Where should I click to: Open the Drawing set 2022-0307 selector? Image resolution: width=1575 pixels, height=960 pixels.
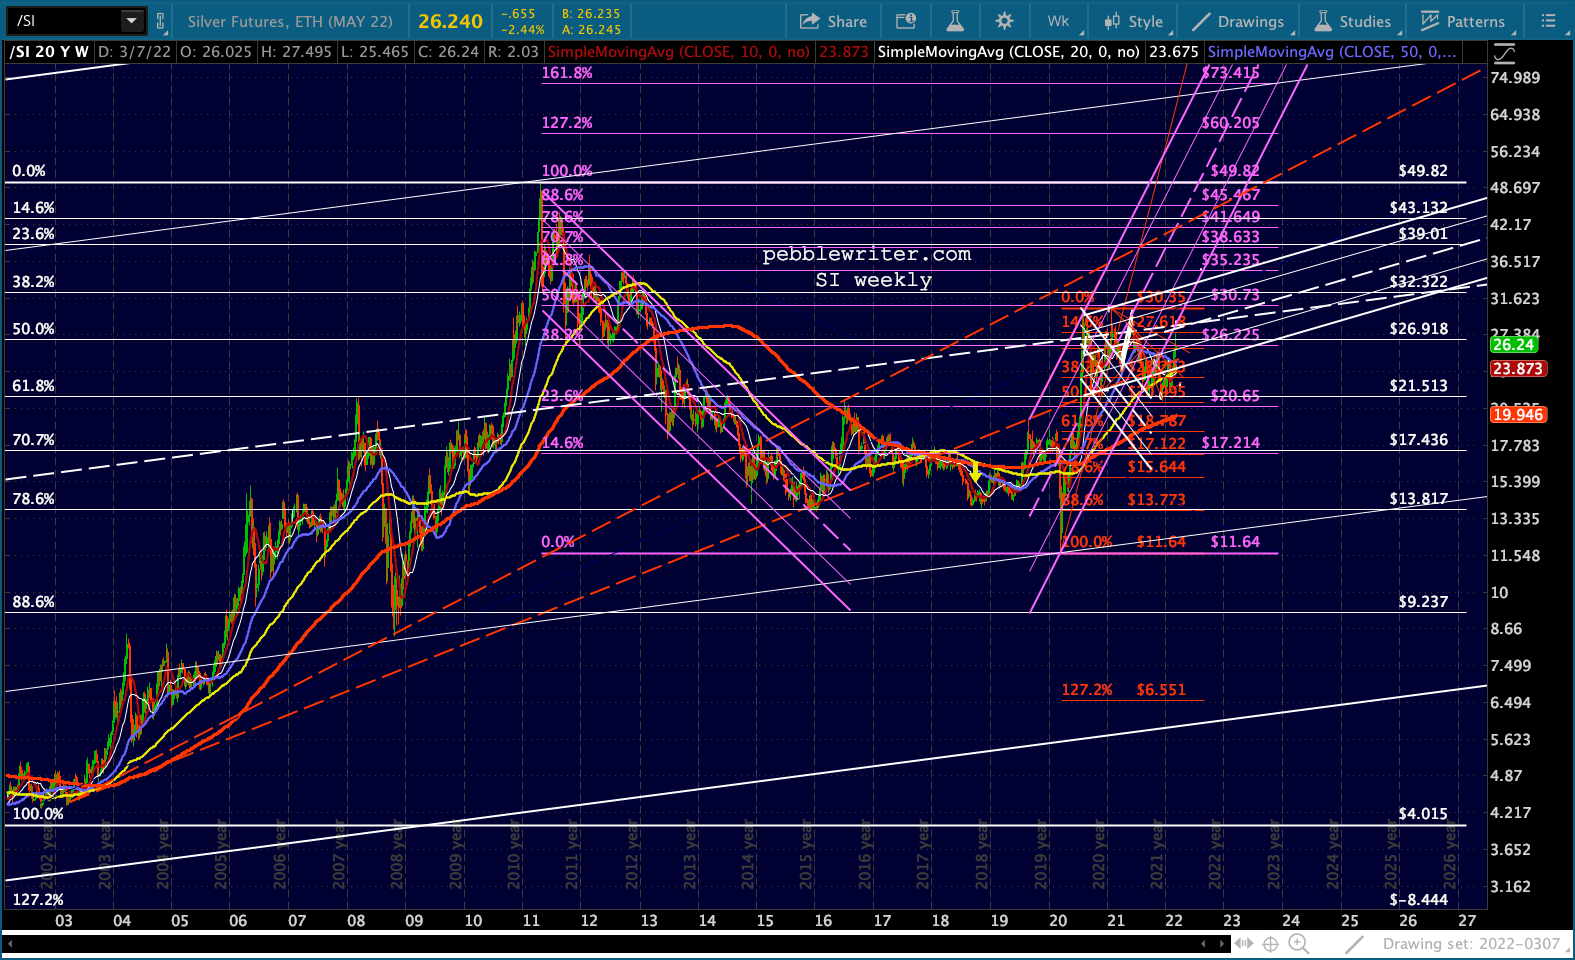click(1470, 943)
